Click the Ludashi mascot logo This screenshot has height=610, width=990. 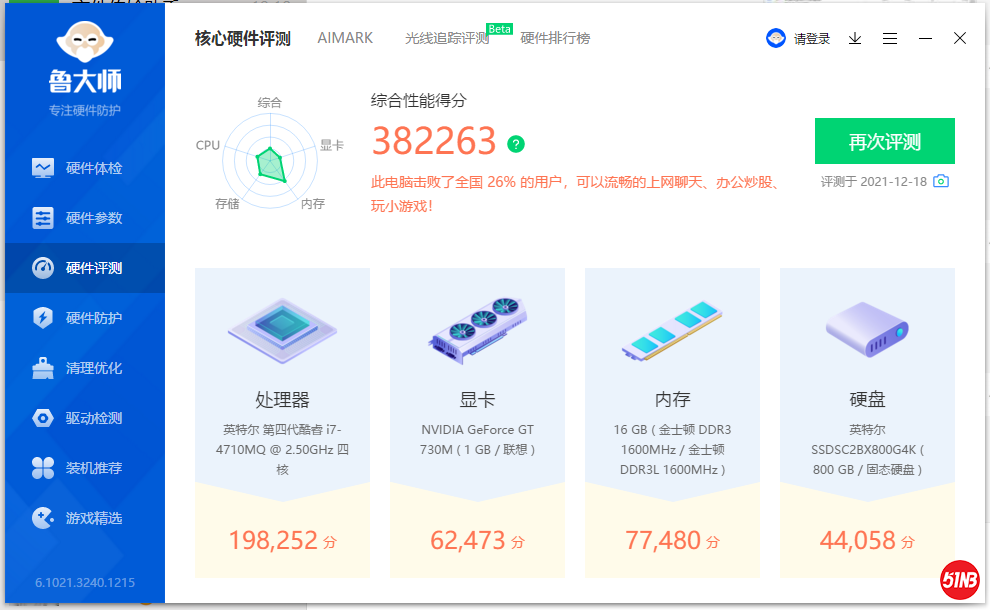click(85, 42)
